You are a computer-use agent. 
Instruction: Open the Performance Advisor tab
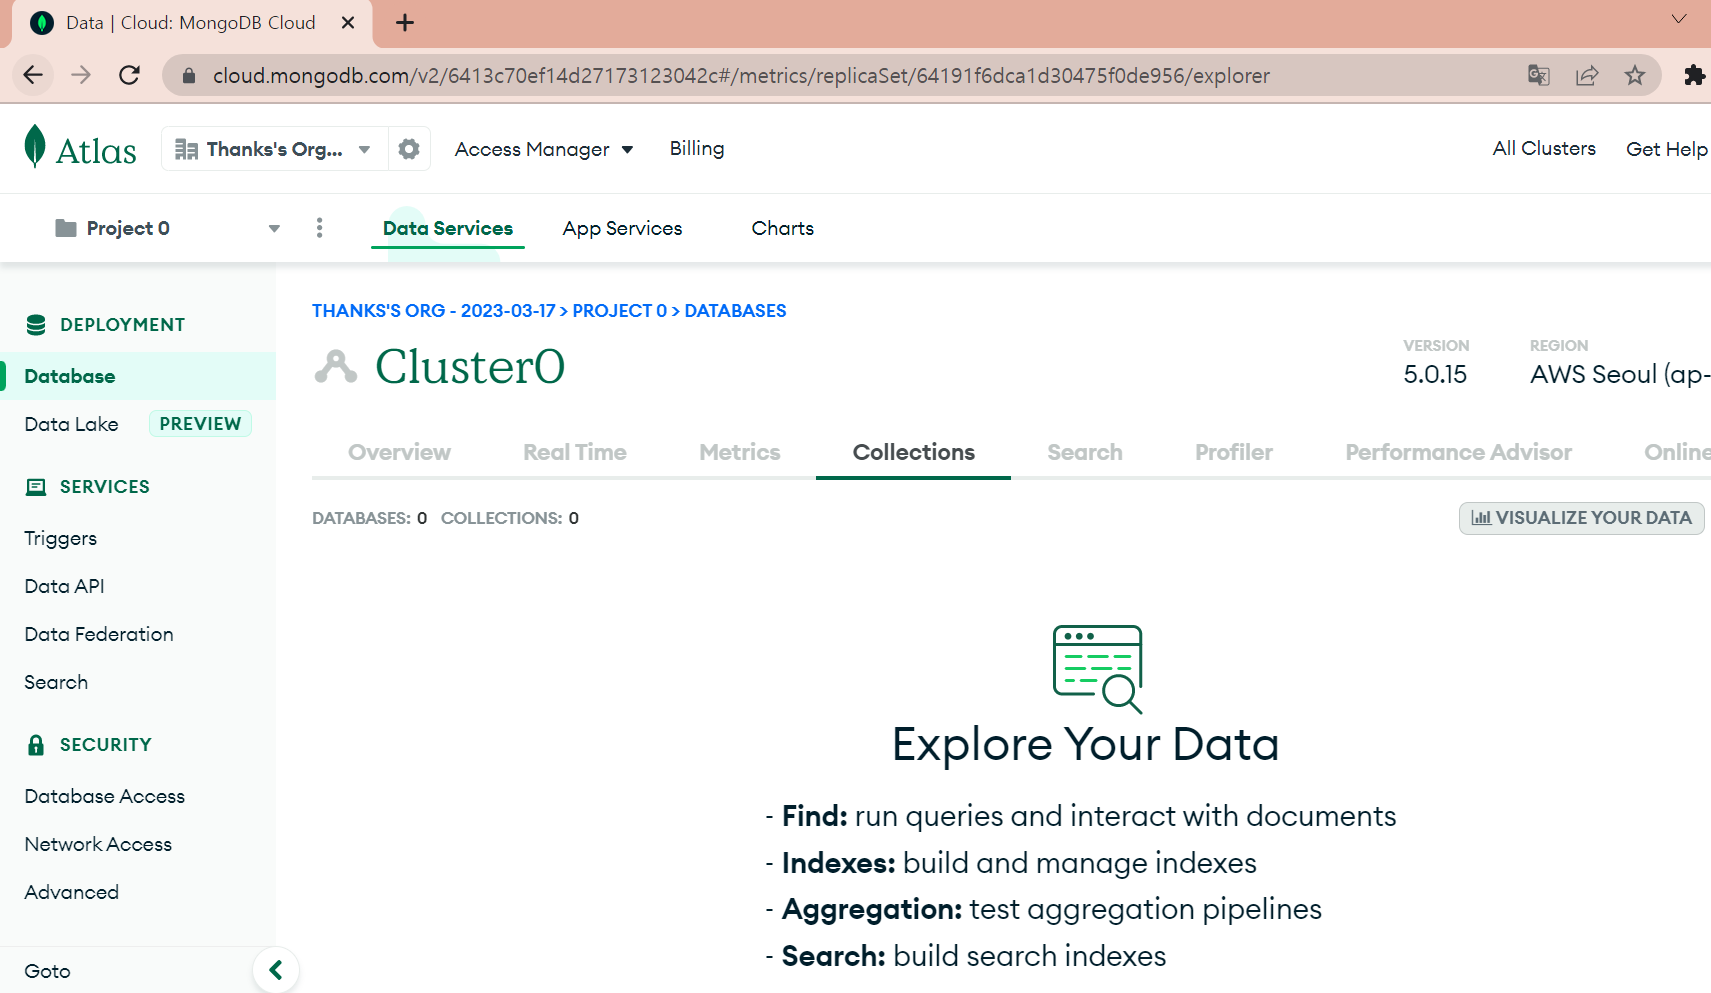point(1459,452)
